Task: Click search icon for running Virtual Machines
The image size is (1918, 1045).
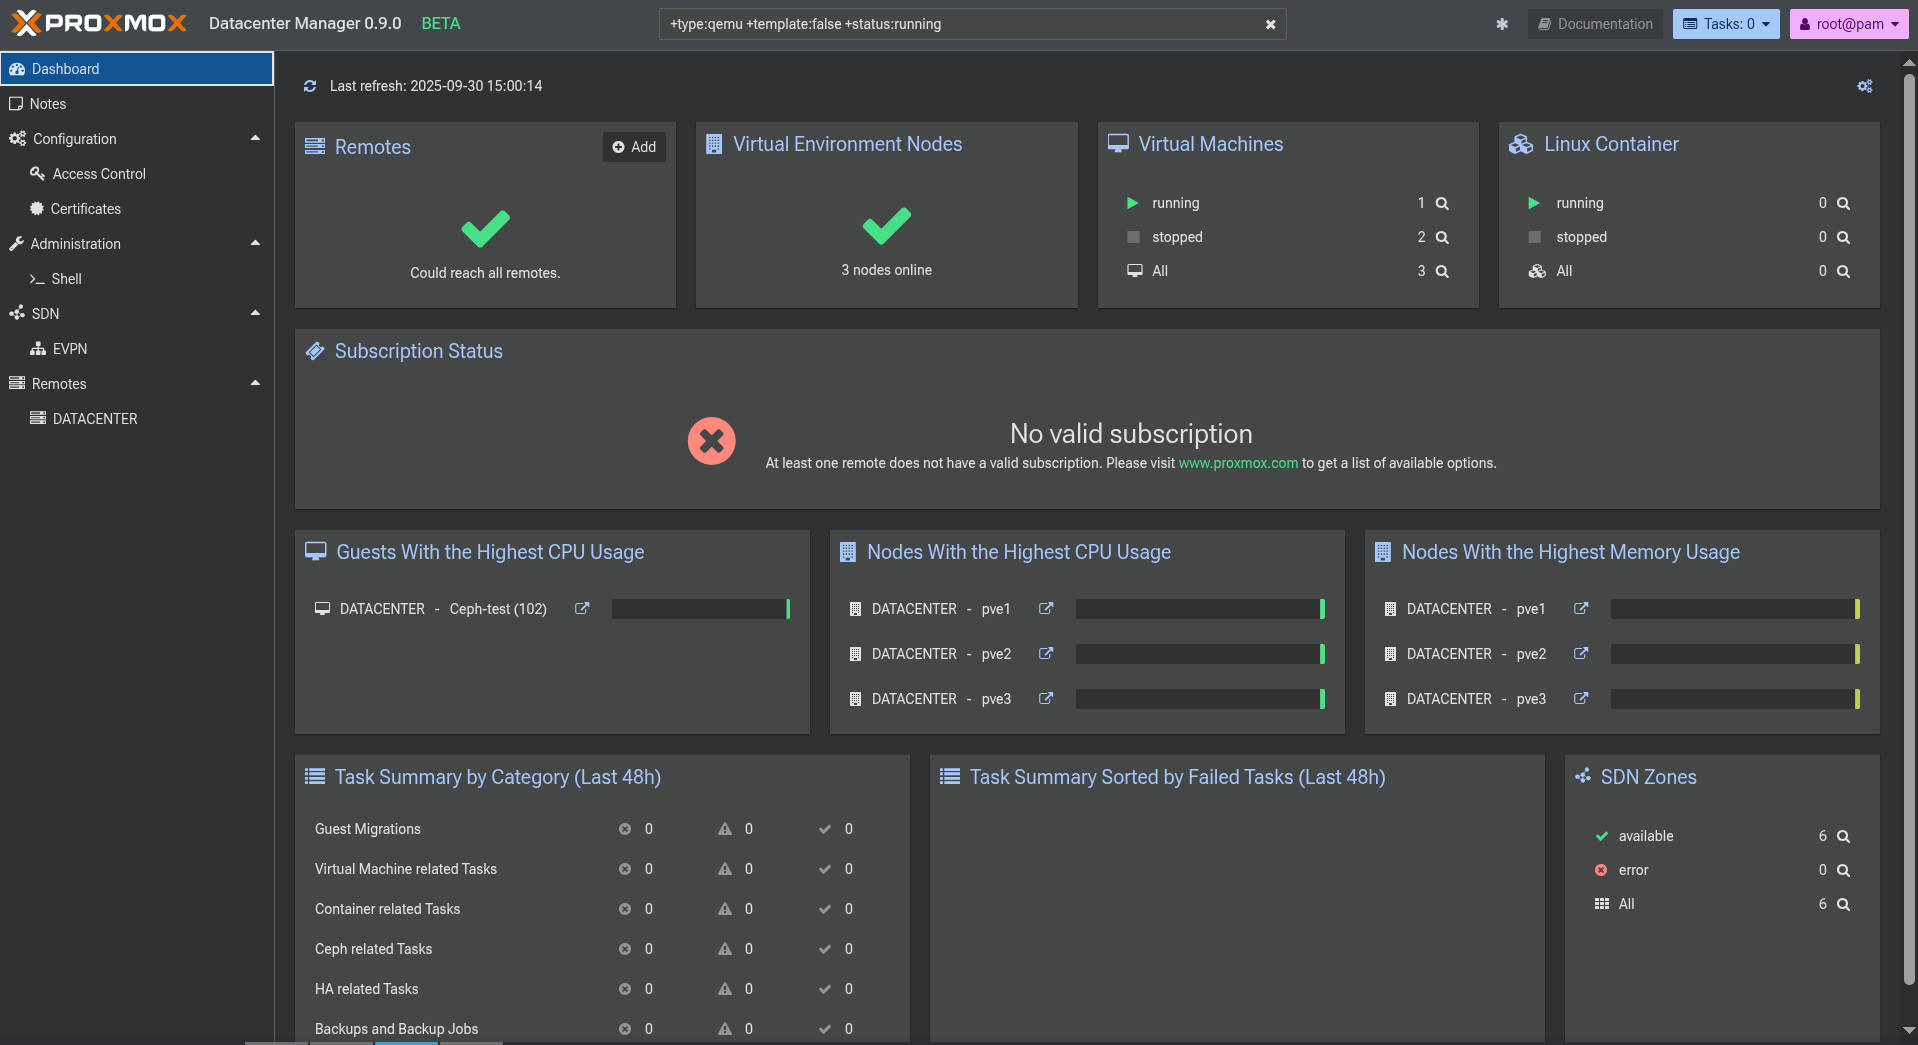Action: [1442, 203]
